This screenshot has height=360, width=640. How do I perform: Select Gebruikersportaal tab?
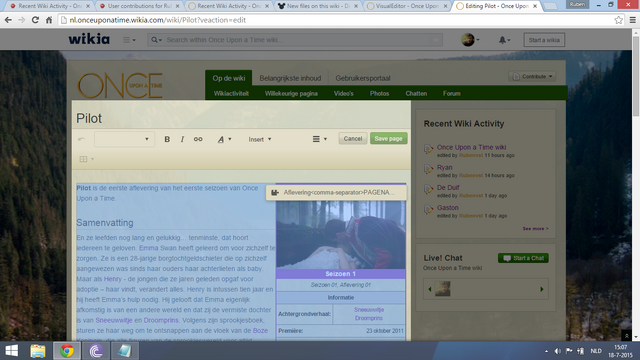point(363,78)
